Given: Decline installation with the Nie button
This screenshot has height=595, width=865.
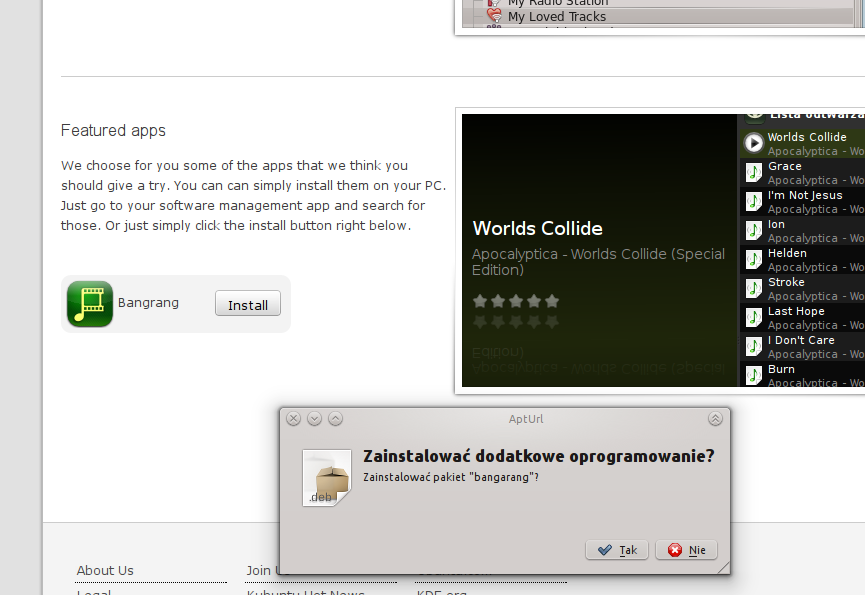Looking at the screenshot, I should click(686, 550).
